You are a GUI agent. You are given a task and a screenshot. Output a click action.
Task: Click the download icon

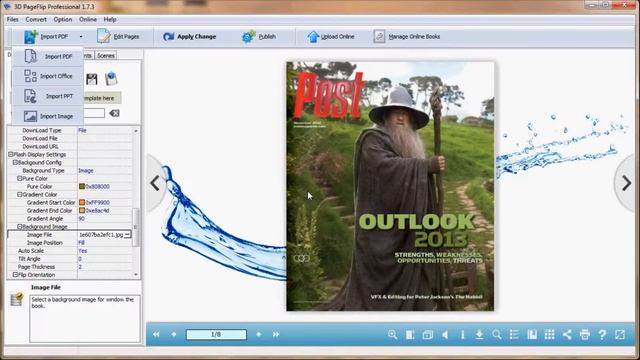point(479,335)
